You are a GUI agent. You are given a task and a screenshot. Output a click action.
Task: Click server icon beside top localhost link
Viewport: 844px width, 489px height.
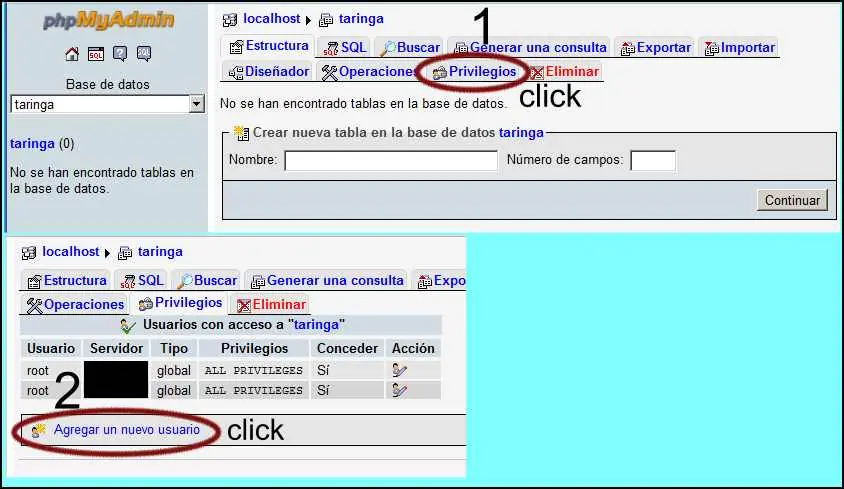coord(230,20)
